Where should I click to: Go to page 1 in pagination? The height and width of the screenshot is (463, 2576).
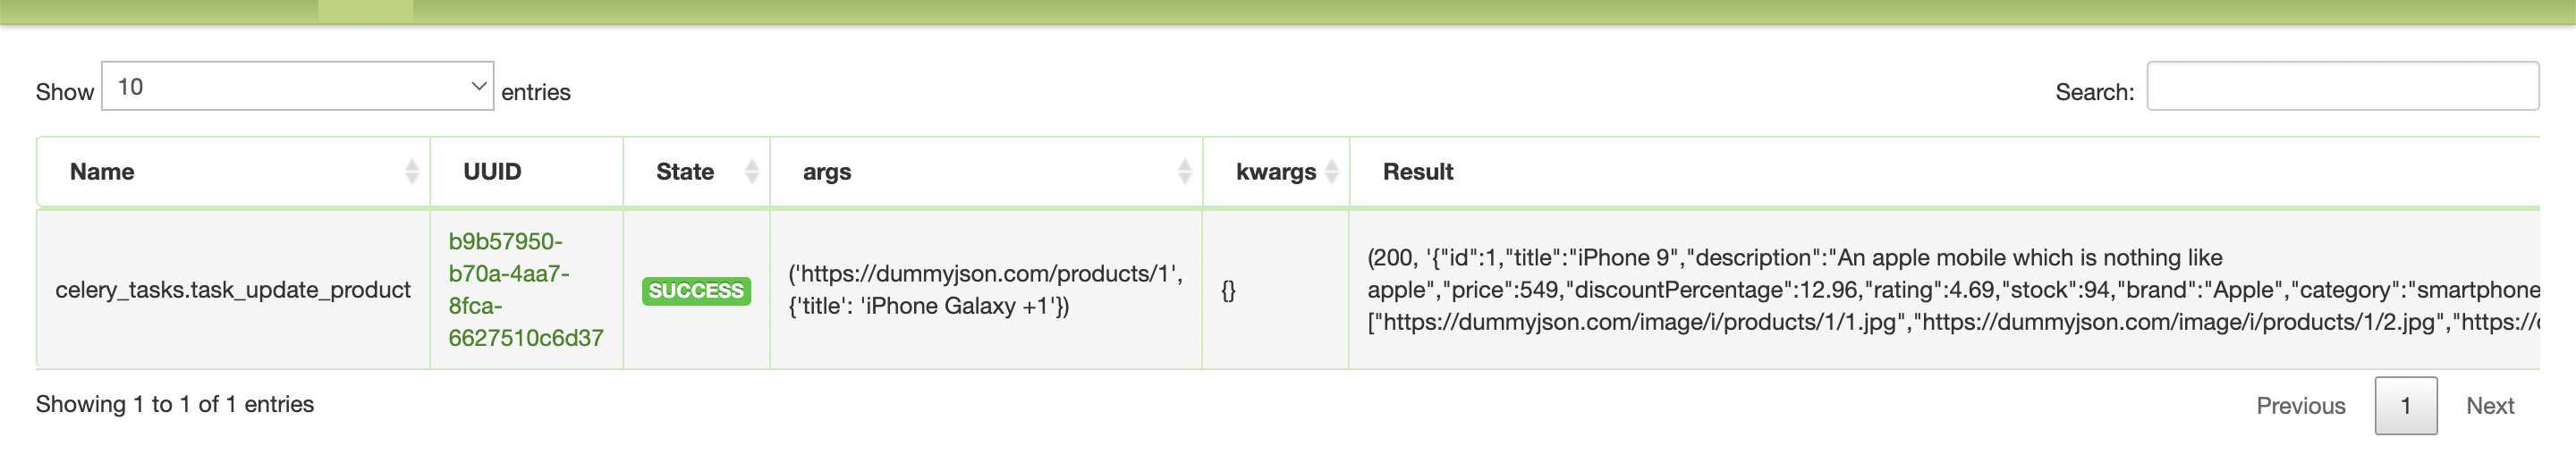click(x=2405, y=406)
